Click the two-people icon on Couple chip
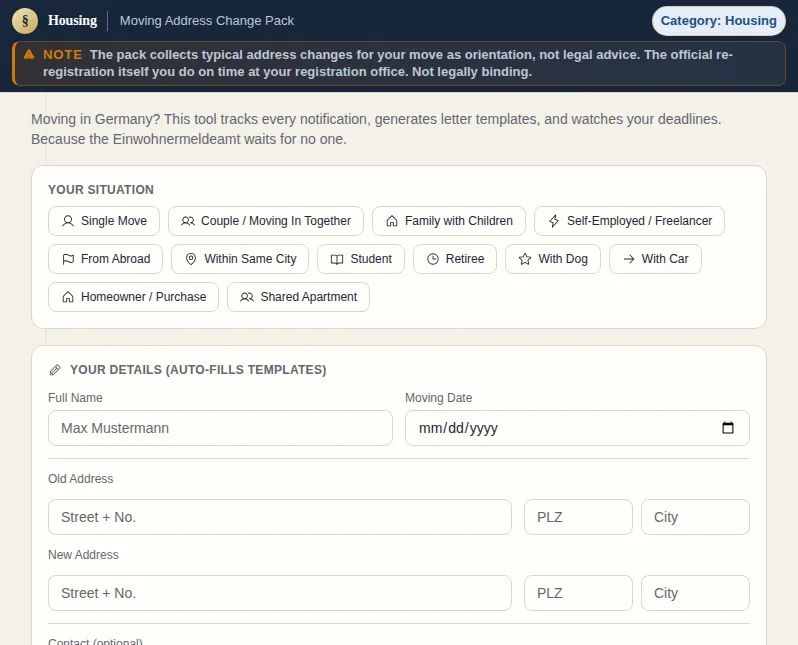Viewport: 798px width, 645px height. point(188,221)
